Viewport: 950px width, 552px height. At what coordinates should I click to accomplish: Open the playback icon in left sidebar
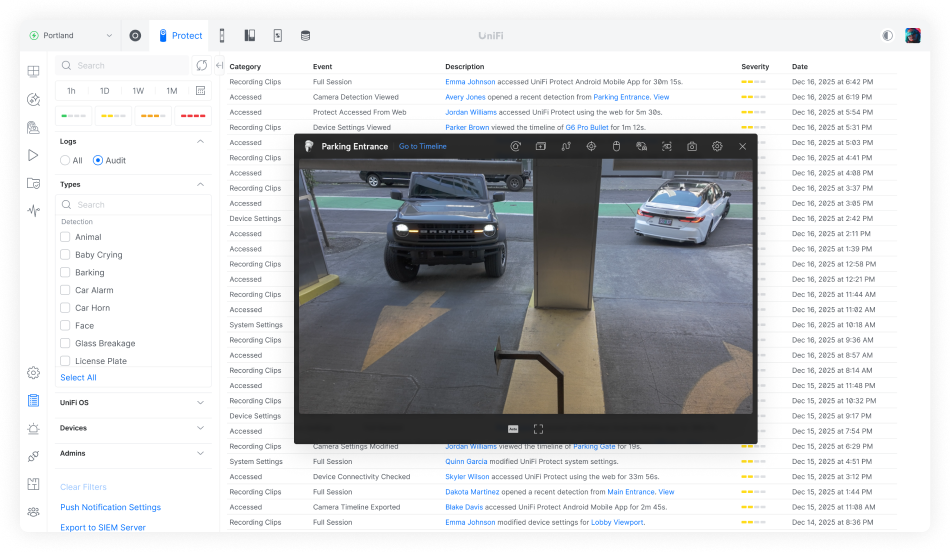click(33, 155)
